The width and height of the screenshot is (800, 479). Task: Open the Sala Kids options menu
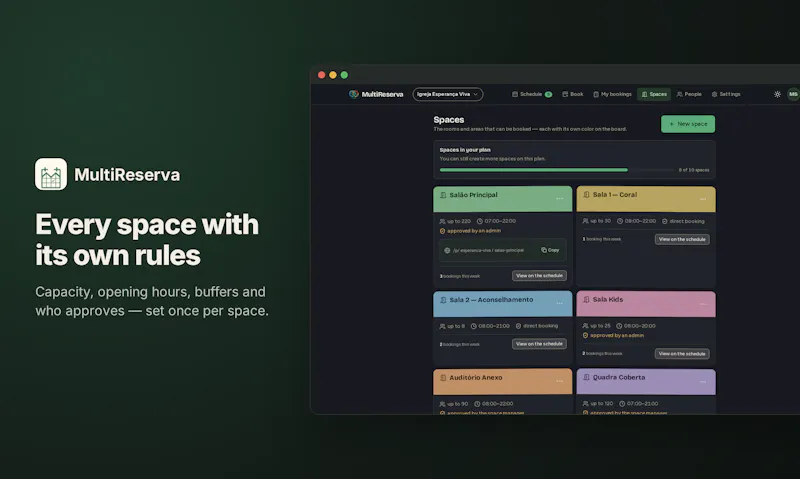click(703, 304)
